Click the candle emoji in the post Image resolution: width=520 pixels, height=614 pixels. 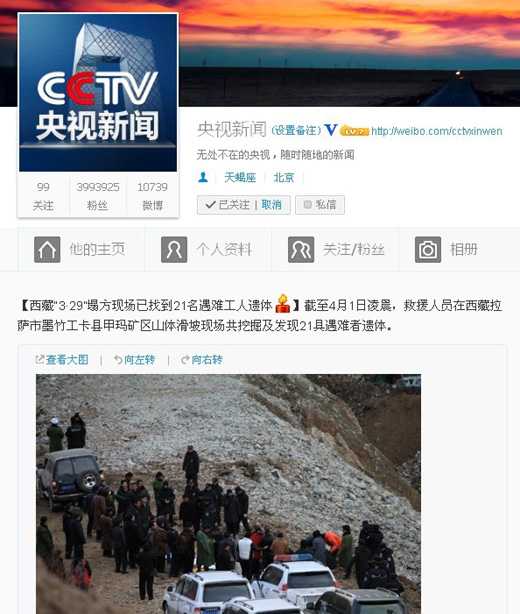[282, 303]
